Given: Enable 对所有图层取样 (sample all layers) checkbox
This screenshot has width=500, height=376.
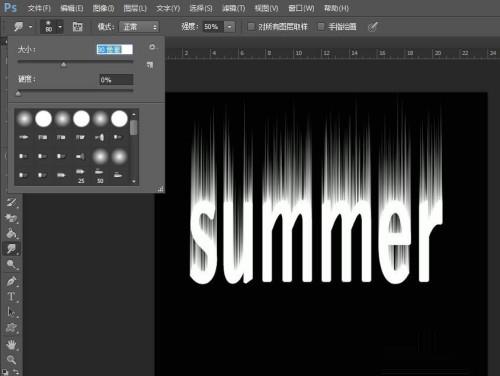Looking at the screenshot, I should coord(251,27).
